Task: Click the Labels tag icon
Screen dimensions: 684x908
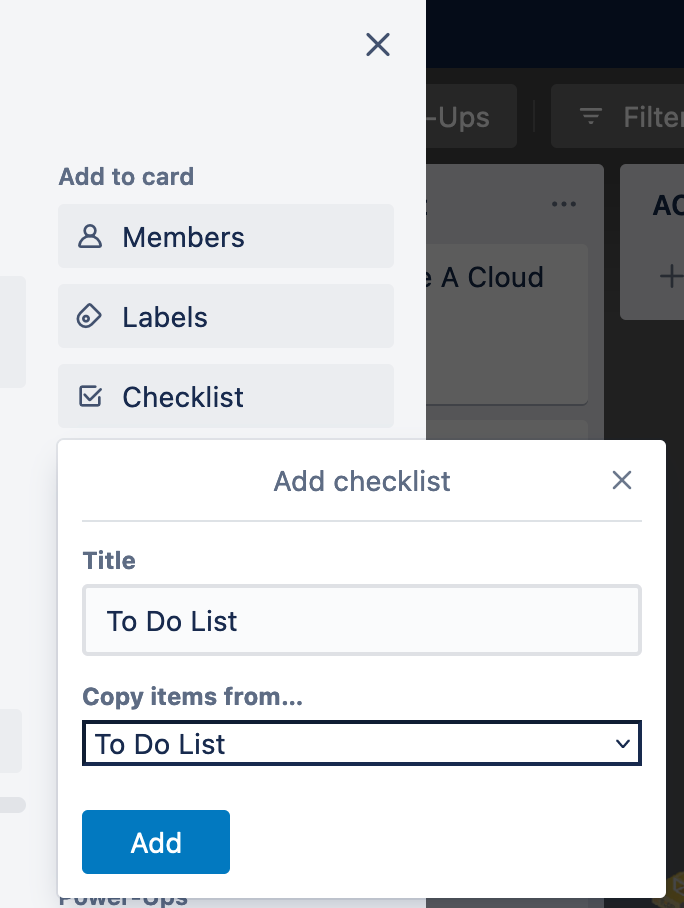Action: (90, 317)
